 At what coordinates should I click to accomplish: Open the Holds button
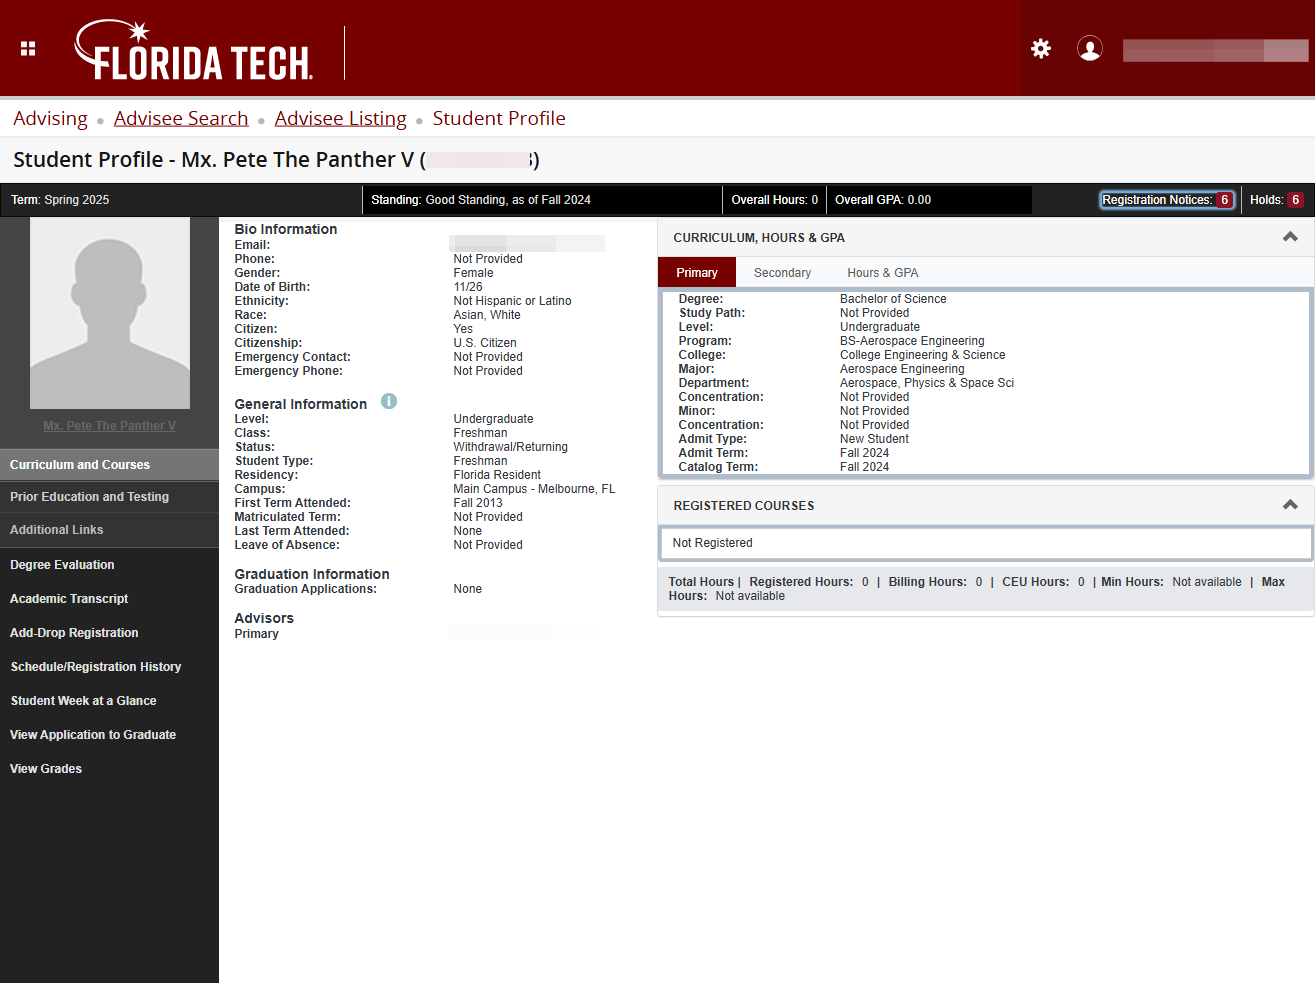coord(1276,200)
